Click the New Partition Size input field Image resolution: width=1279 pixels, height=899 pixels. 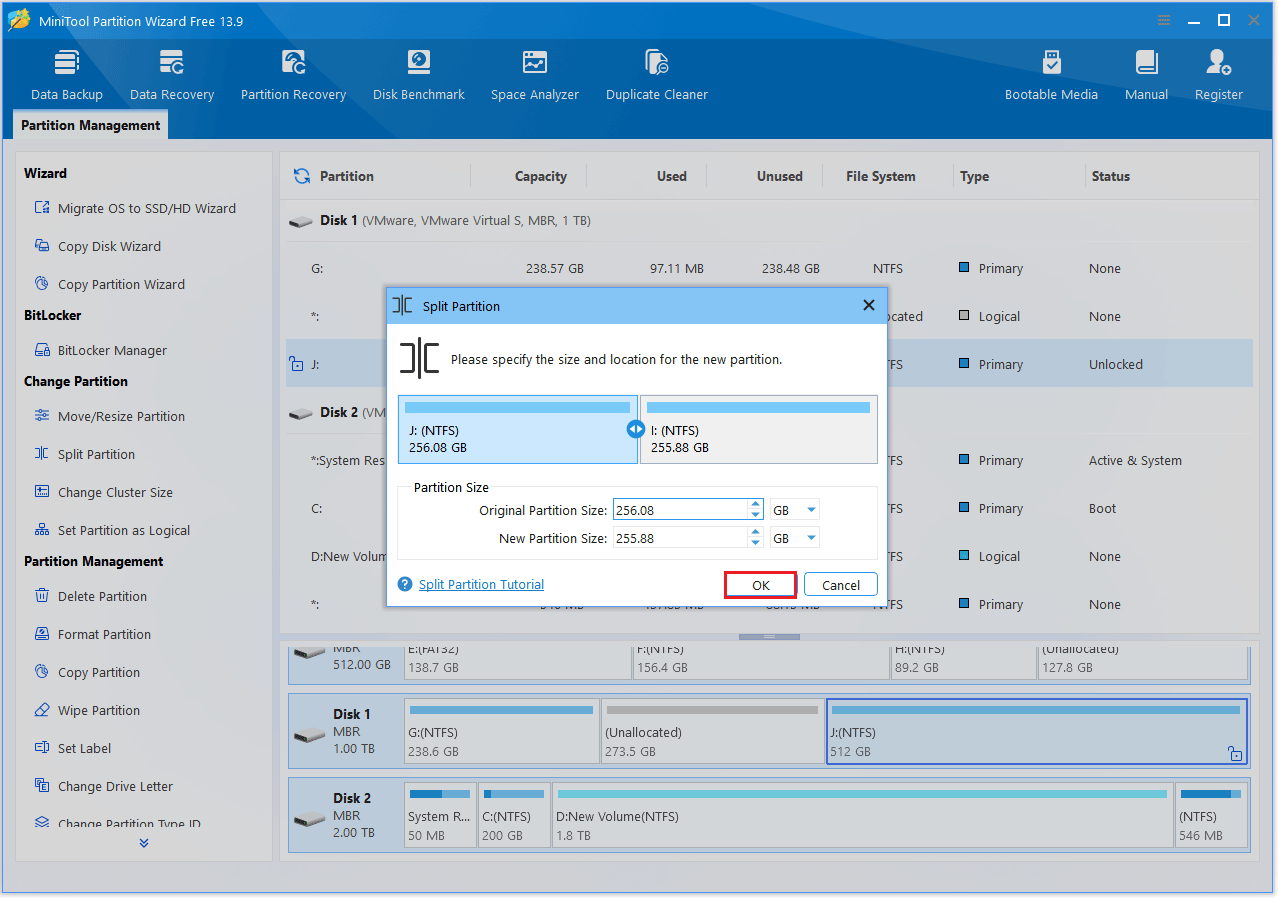click(x=681, y=538)
